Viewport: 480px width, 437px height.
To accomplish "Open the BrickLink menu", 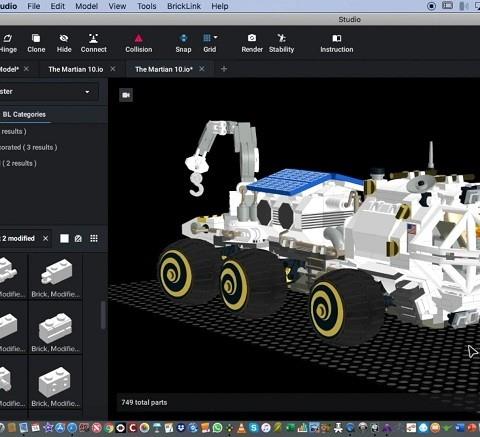I will 184,6.
